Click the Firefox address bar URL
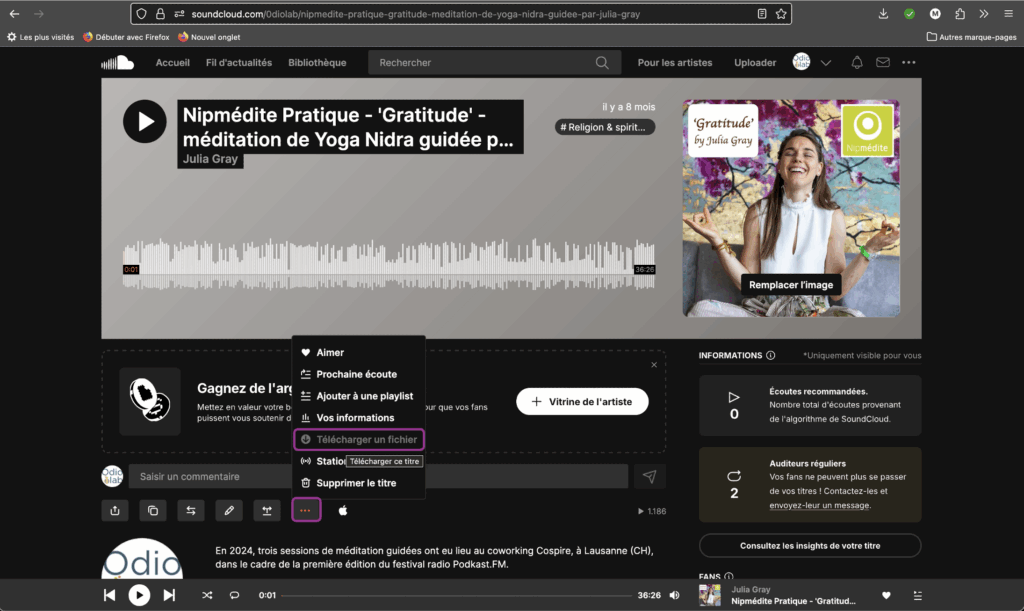The height and width of the screenshot is (611, 1024). 415,14
